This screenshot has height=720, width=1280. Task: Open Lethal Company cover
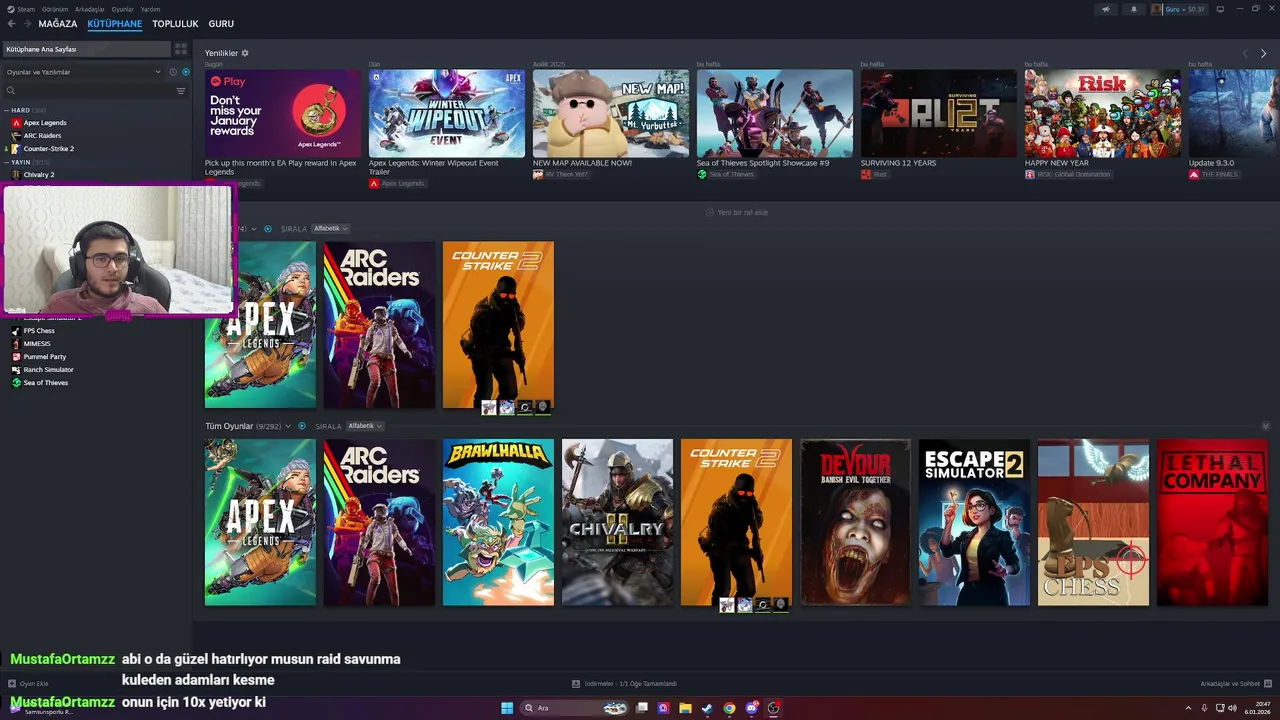click(1212, 522)
